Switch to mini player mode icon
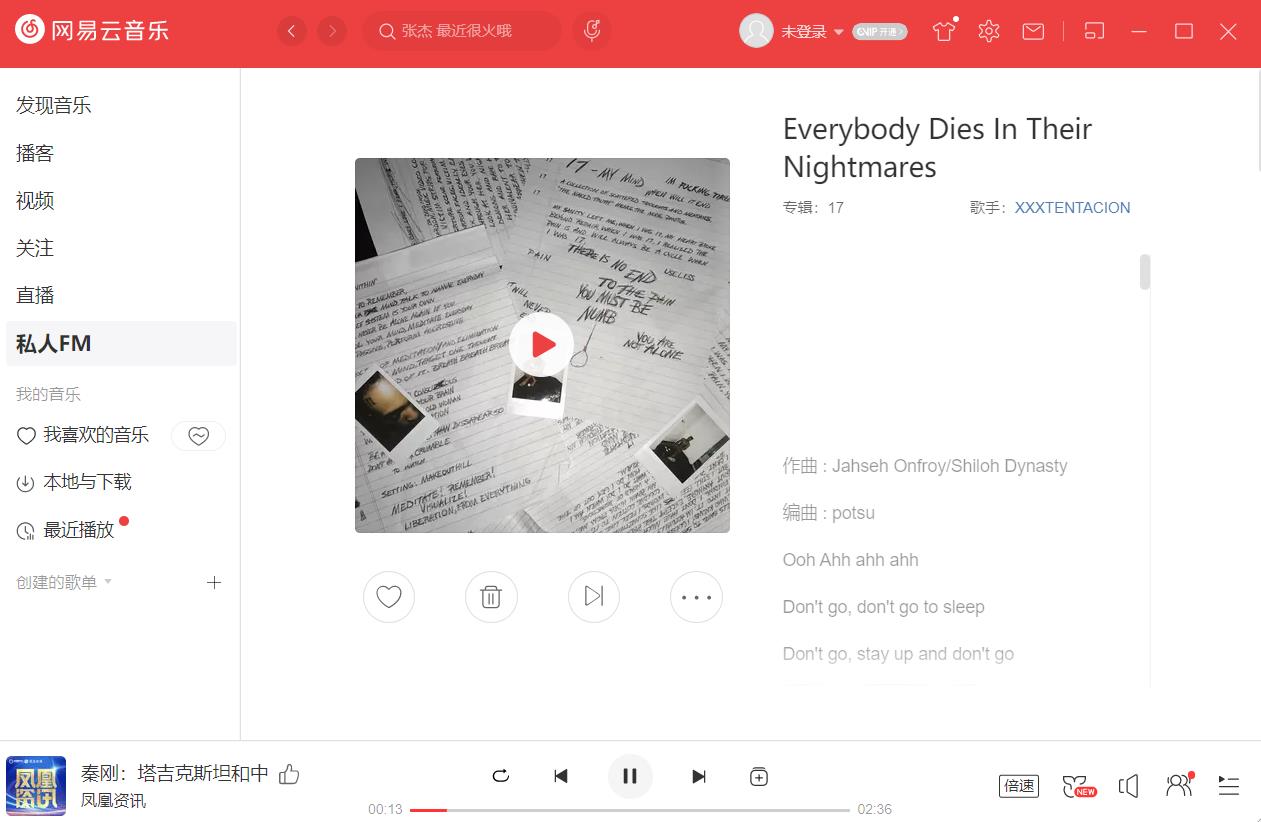1261x822 pixels. [x=1095, y=32]
